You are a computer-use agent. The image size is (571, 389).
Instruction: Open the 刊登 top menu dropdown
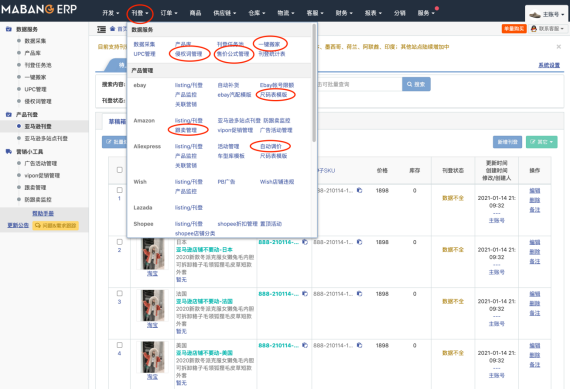(x=140, y=13)
